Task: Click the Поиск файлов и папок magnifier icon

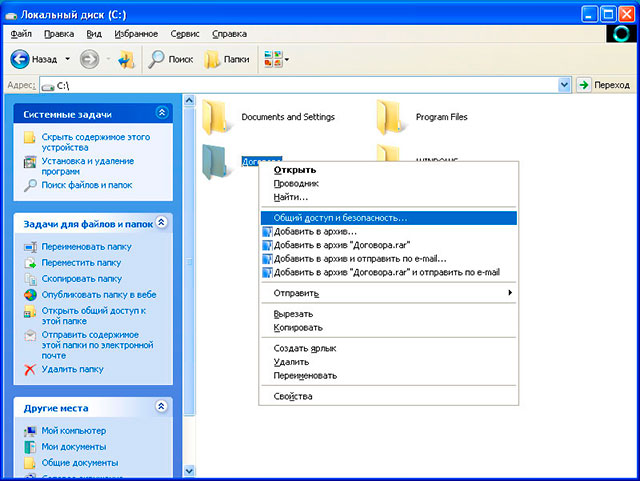Action: point(30,185)
